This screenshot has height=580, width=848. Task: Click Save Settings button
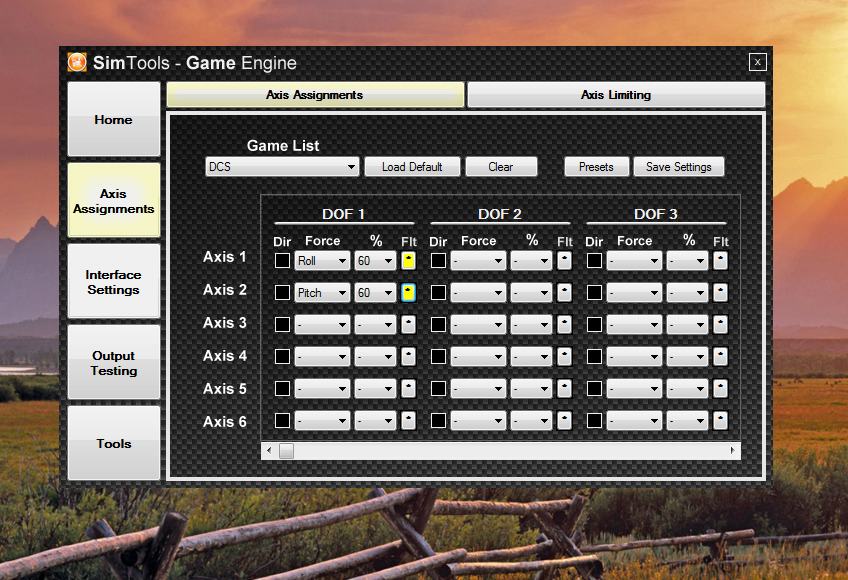[679, 167]
